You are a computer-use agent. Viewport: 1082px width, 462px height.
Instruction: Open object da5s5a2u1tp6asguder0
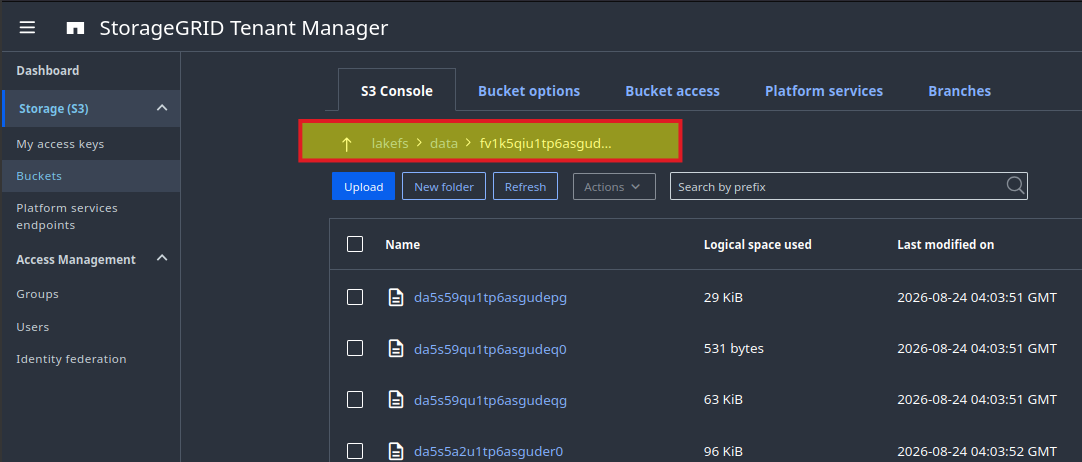click(x=489, y=452)
